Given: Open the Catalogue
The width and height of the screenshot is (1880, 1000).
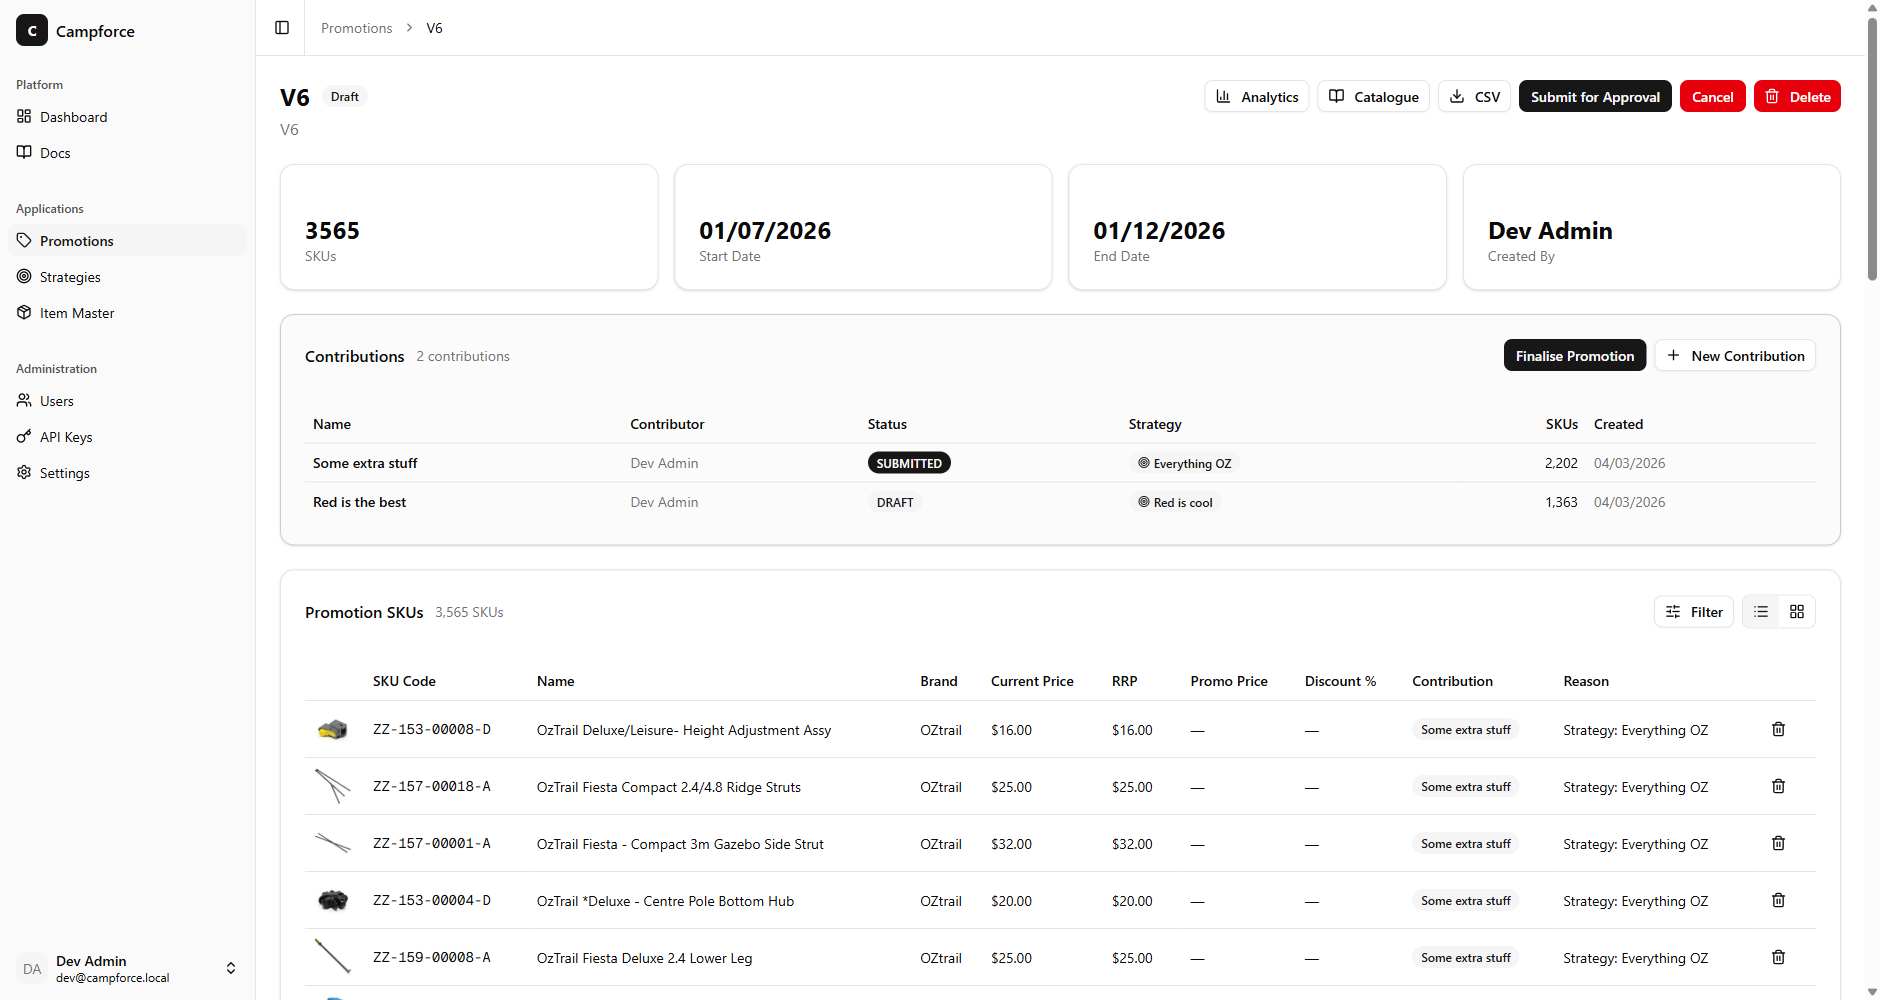Looking at the screenshot, I should click(x=1373, y=97).
